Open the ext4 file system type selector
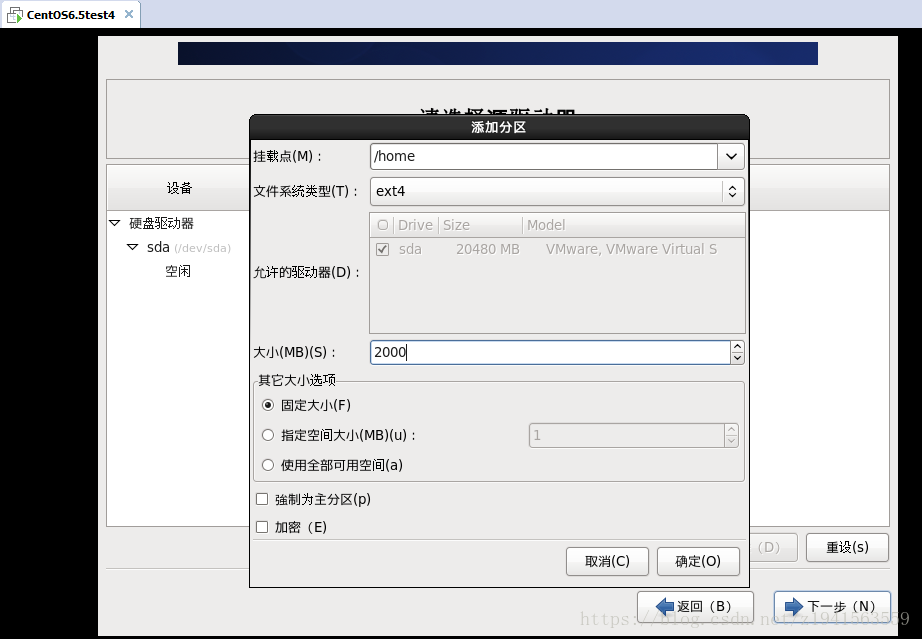 557,191
